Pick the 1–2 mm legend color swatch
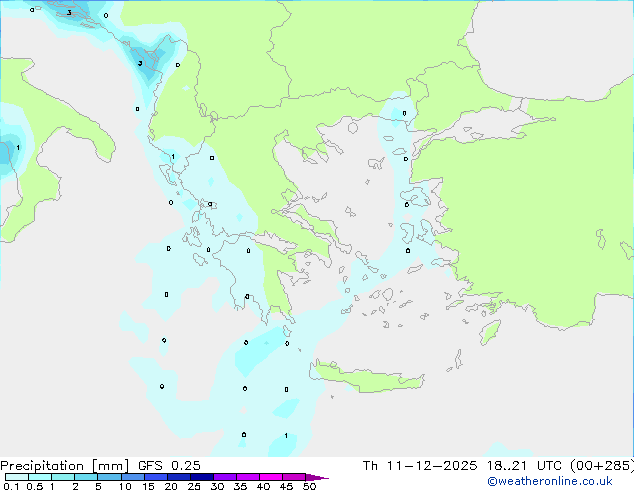The image size is (634, 490). [x=63, y=477]
